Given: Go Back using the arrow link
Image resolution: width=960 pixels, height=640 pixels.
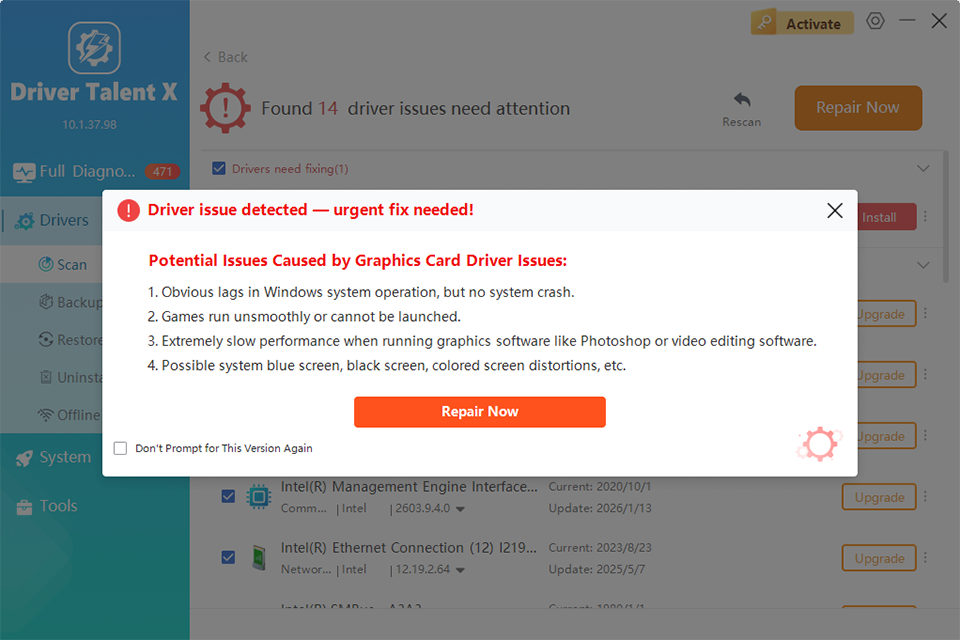Looking at the screenshot, I should click(225, 57).
